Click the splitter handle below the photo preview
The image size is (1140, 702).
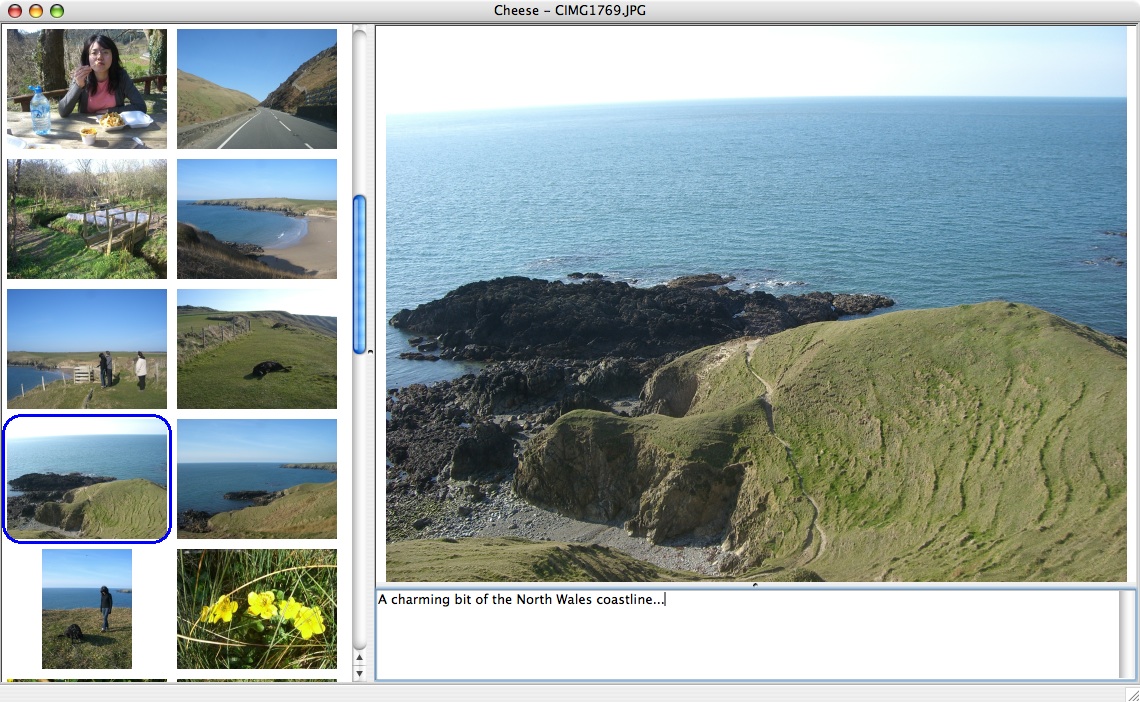pos(755,584)
